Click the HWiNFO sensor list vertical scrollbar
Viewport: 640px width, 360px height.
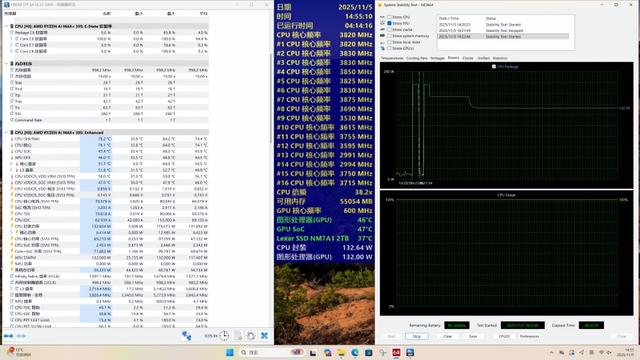tap(271, 98)
